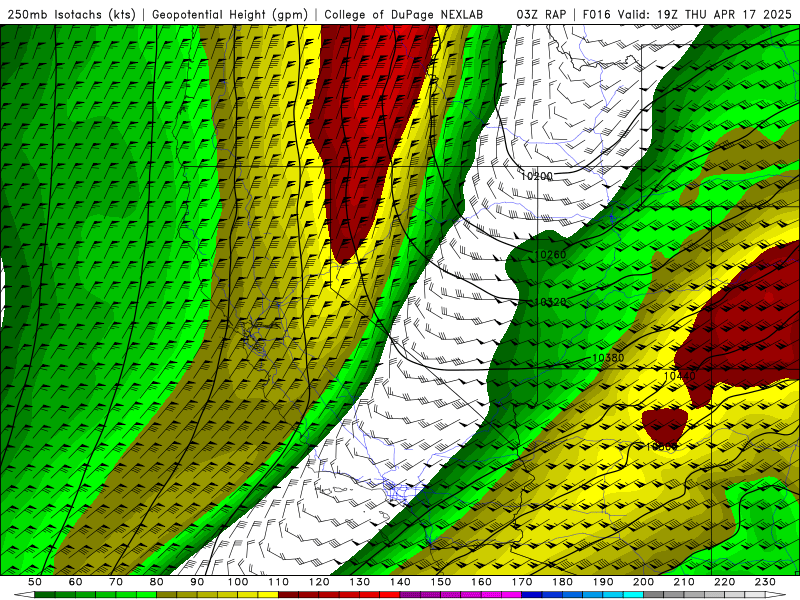Click the 'Geopotential Height (gpm)' header text

pos(230,15)
